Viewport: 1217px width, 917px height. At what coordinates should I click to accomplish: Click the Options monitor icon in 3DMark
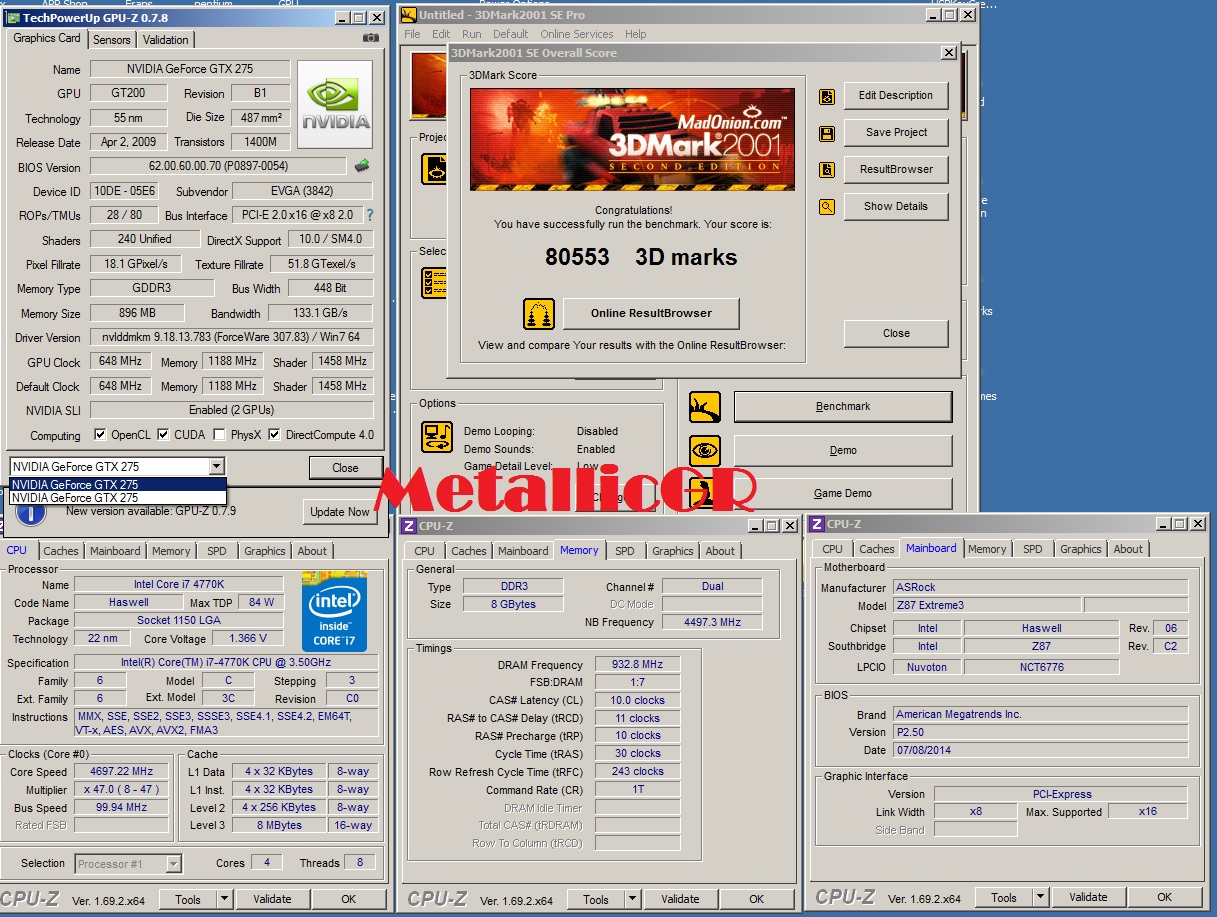tap(437, 437)
